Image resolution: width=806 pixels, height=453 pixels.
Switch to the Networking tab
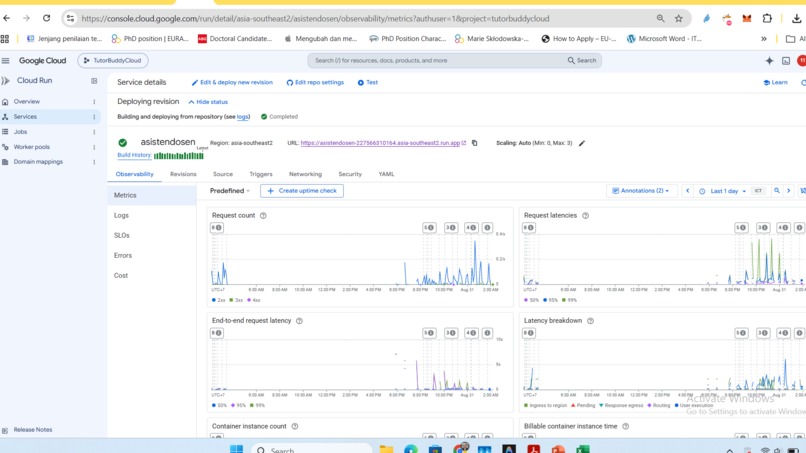[305, 174]
